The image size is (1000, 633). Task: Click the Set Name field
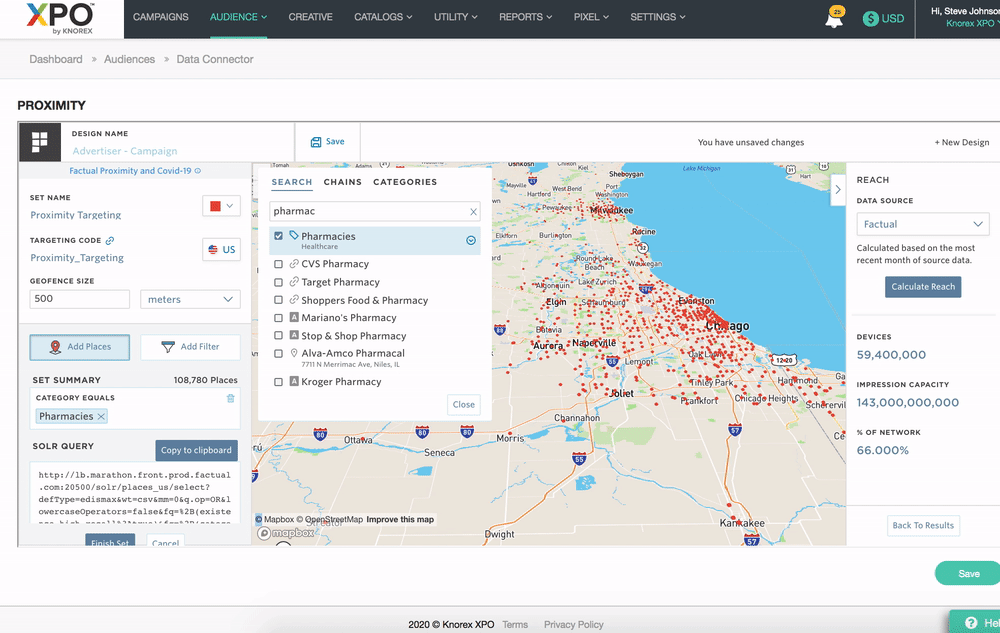(76, 215)
